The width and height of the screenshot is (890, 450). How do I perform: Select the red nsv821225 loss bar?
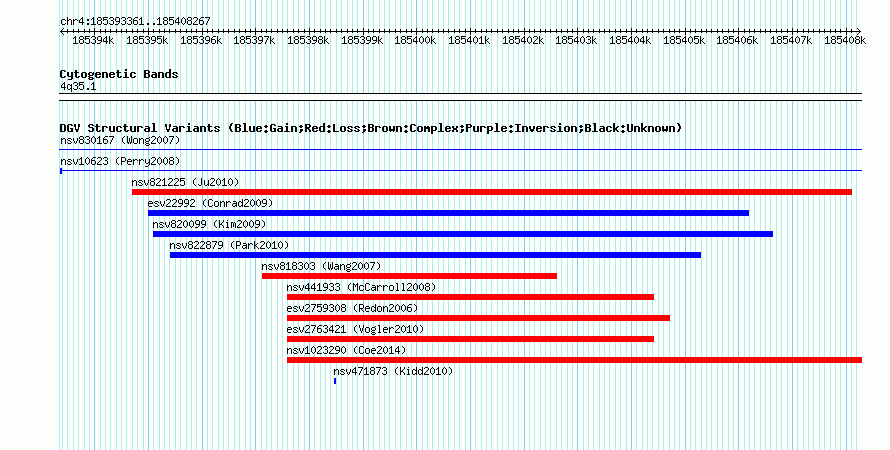pyautogui.click(x=492, y=192)
